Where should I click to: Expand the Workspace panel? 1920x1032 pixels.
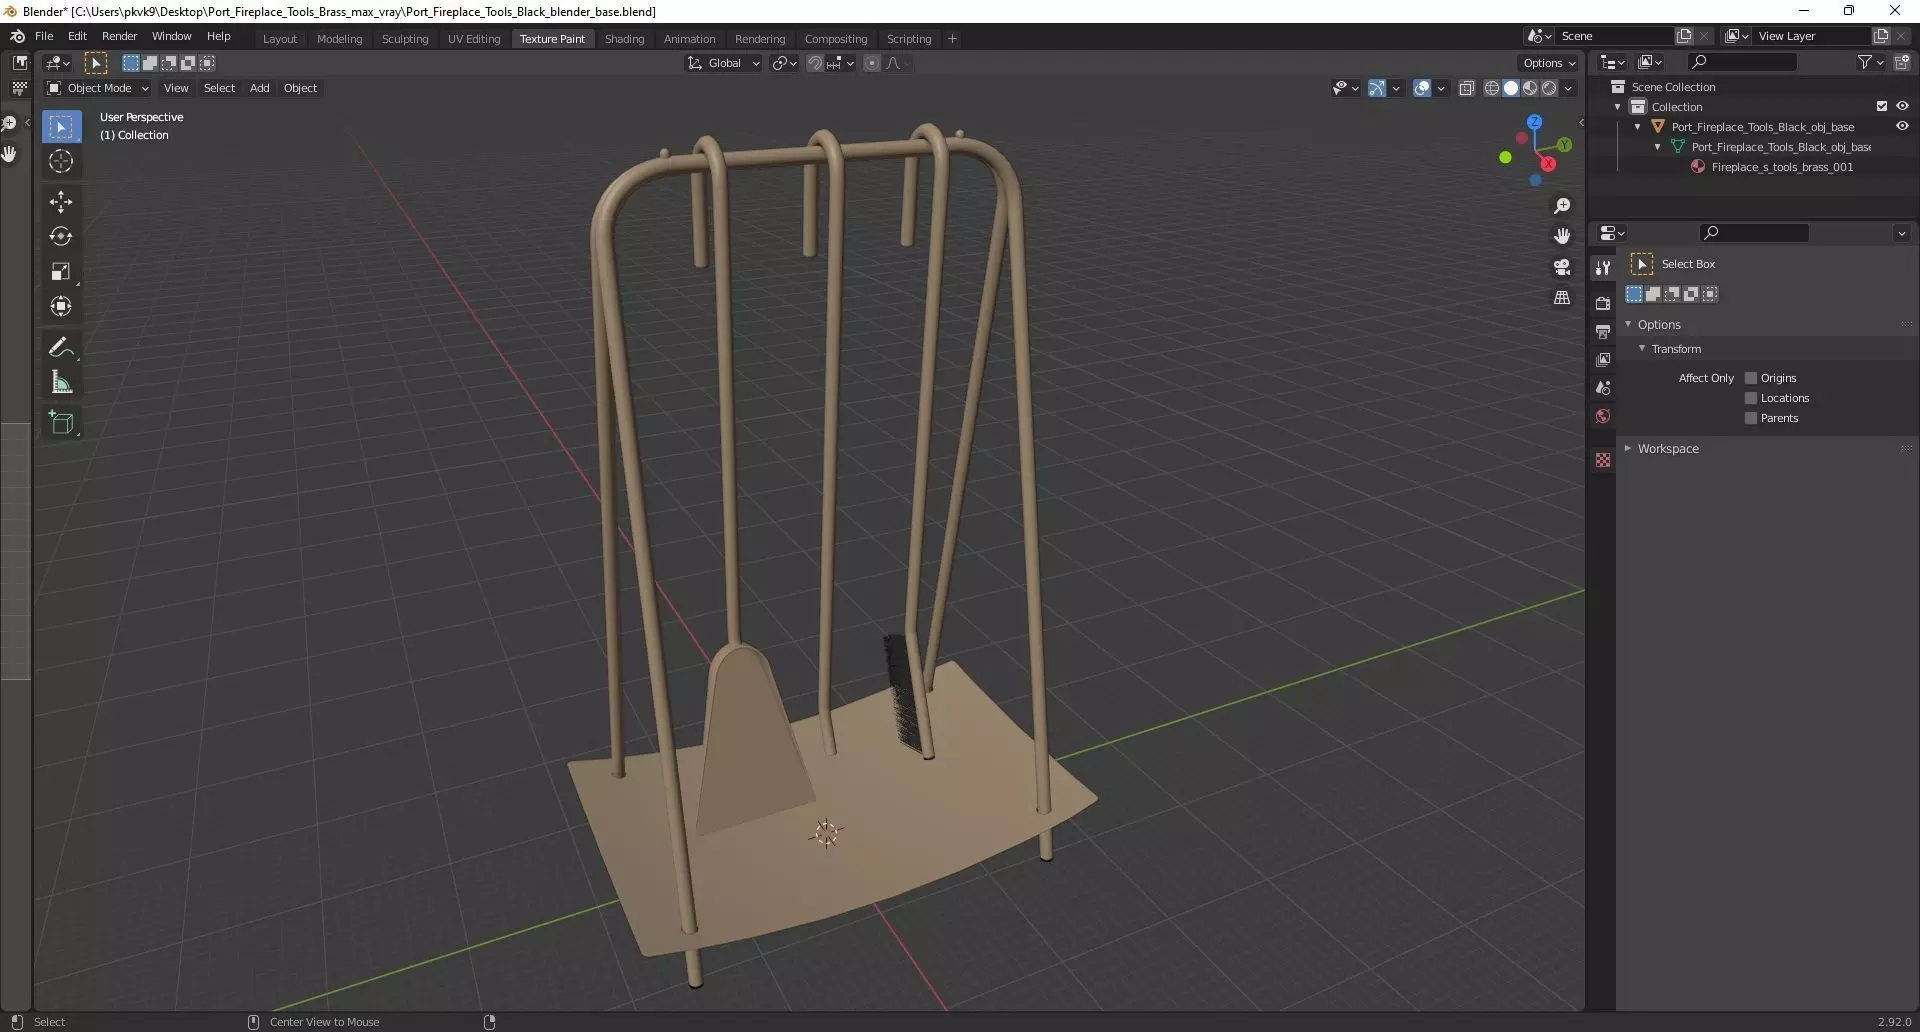(x=1628, y=448)
